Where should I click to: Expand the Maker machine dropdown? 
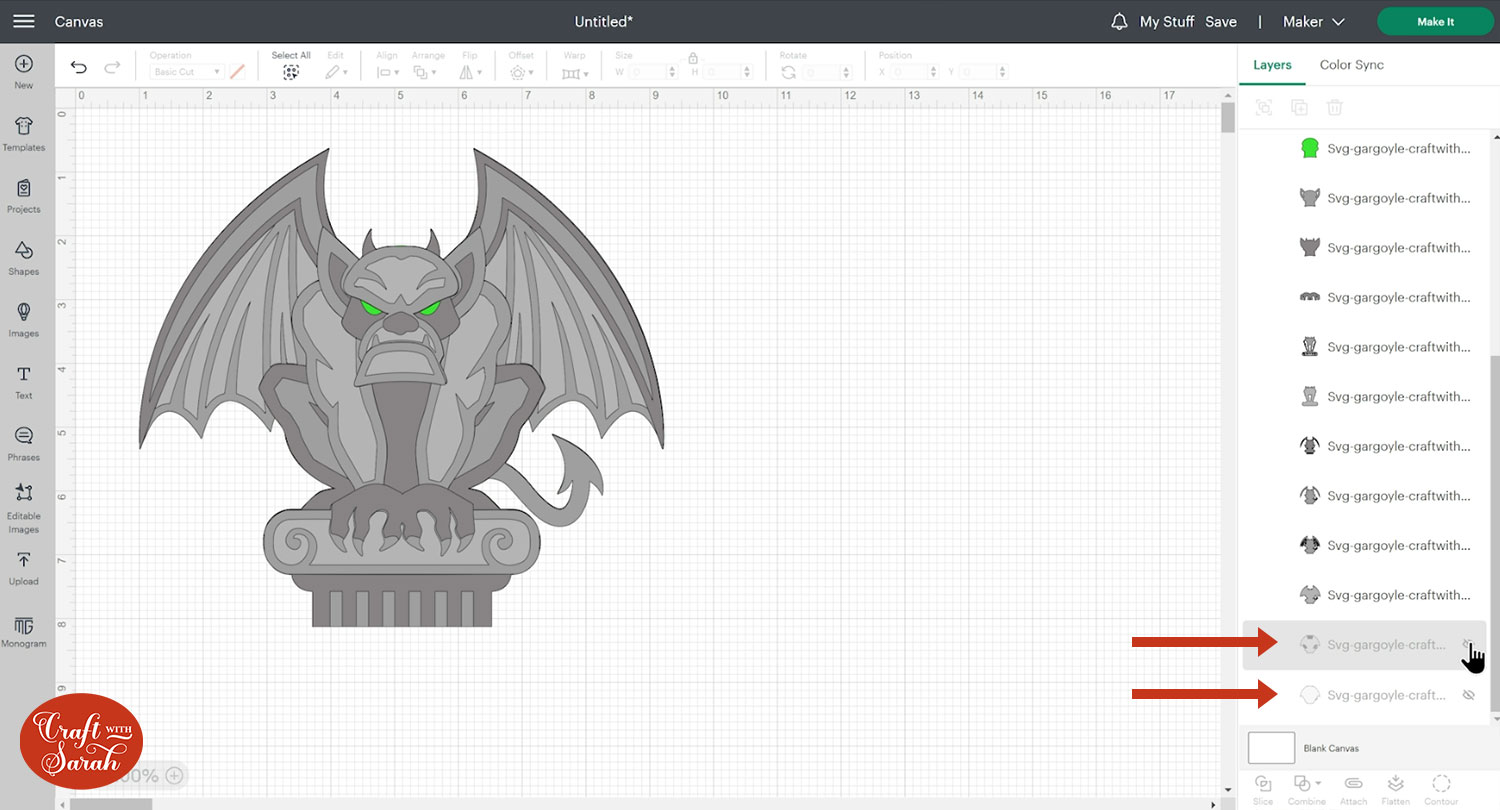1315,21
